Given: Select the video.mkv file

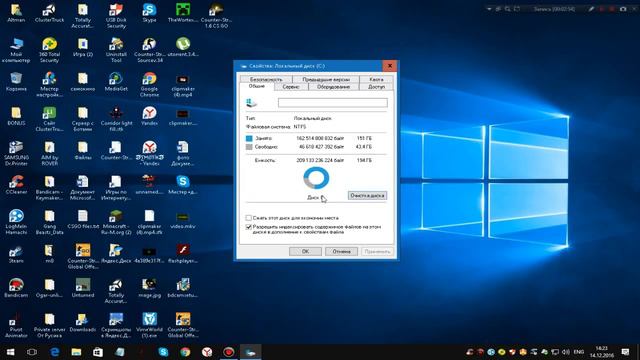Looking at the screenshot, I should pos(183,219).
